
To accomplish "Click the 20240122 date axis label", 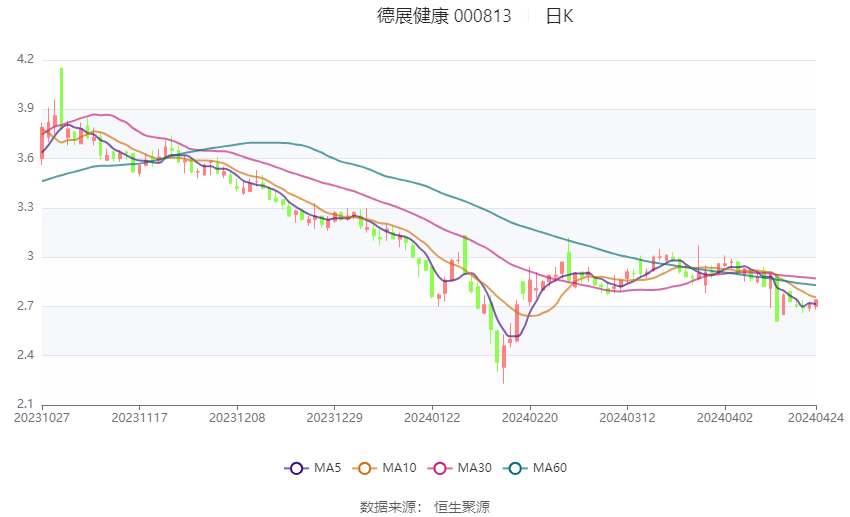I will pos(432,418).
